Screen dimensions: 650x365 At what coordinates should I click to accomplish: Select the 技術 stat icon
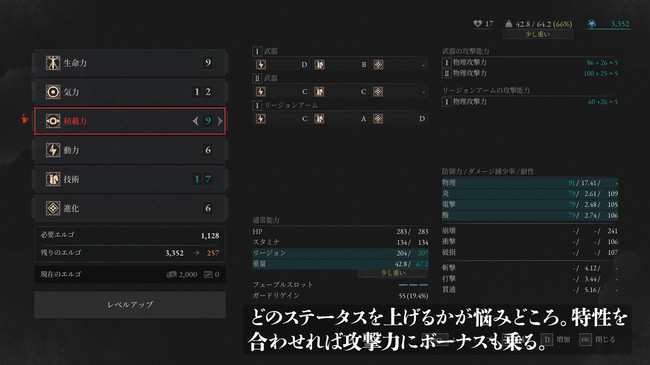pos(53,179)
